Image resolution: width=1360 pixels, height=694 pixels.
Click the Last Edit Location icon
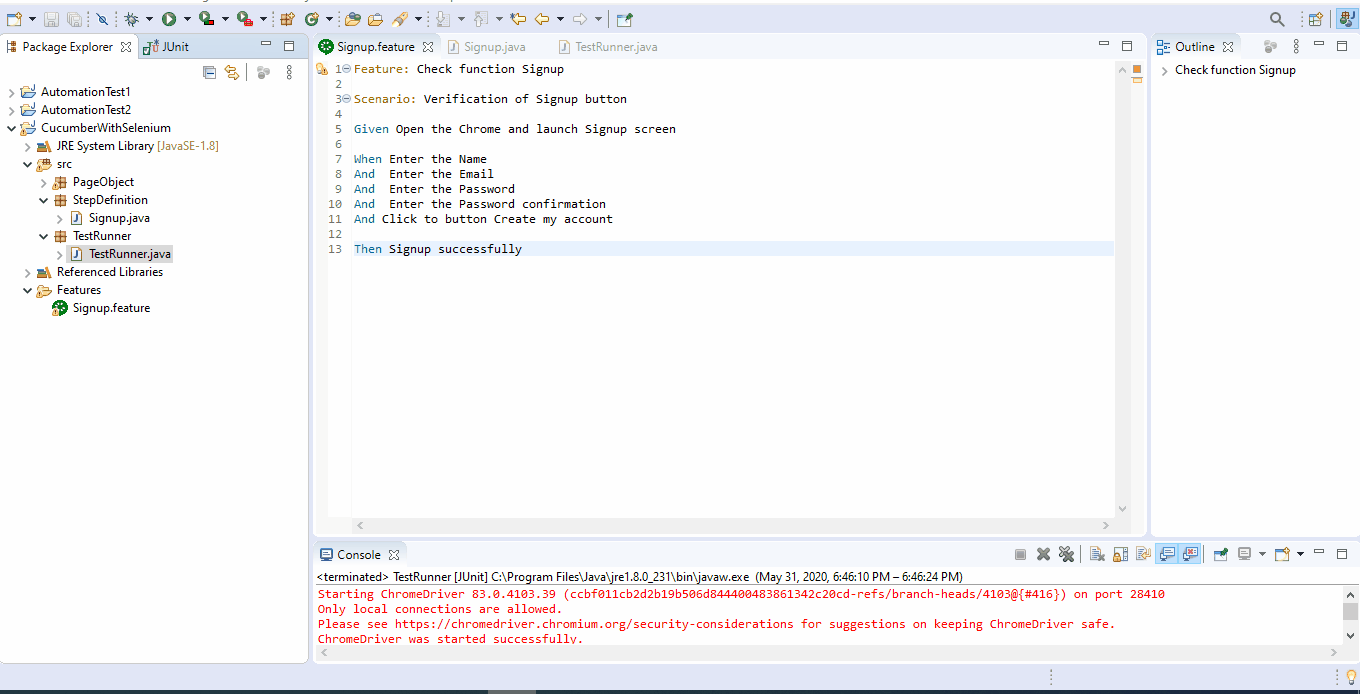518,19
